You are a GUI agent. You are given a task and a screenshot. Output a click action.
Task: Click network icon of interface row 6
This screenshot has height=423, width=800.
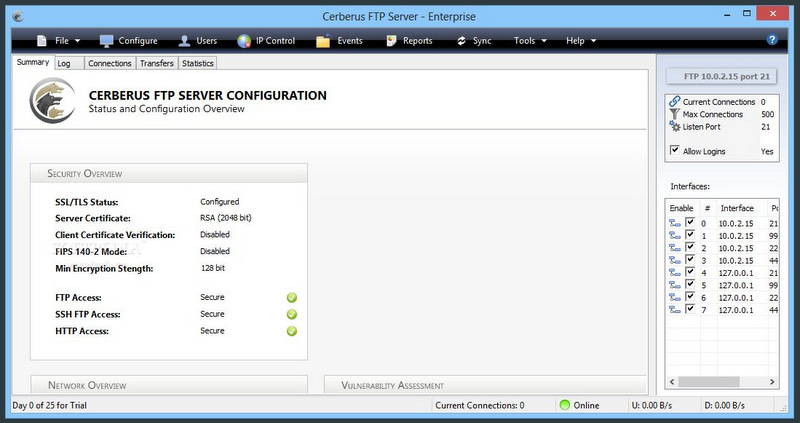[675, 297]
